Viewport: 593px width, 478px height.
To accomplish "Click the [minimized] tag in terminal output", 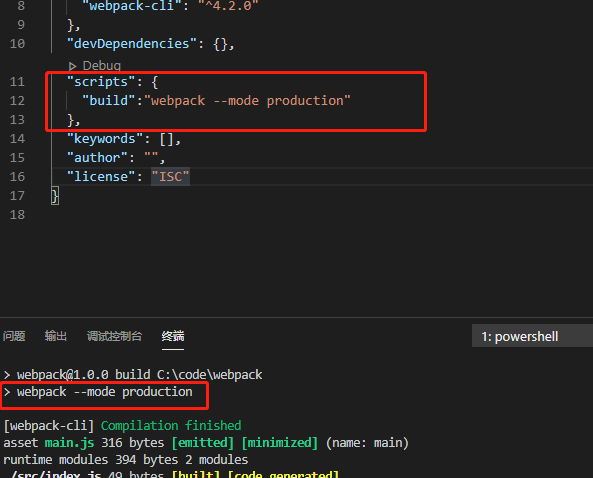I will 280,443.
